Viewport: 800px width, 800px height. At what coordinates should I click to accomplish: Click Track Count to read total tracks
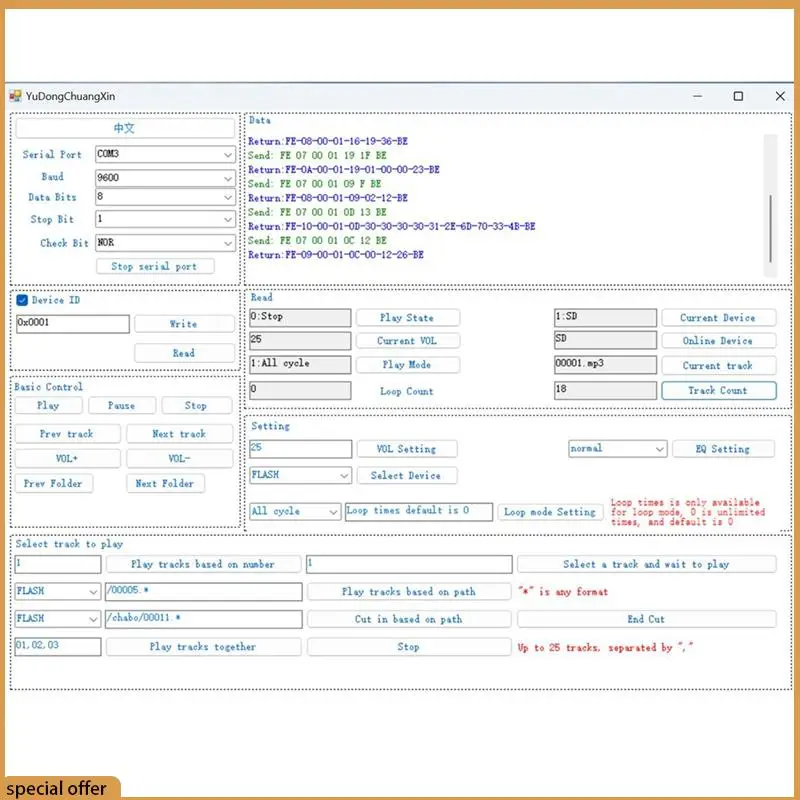[x=719, y=390]
